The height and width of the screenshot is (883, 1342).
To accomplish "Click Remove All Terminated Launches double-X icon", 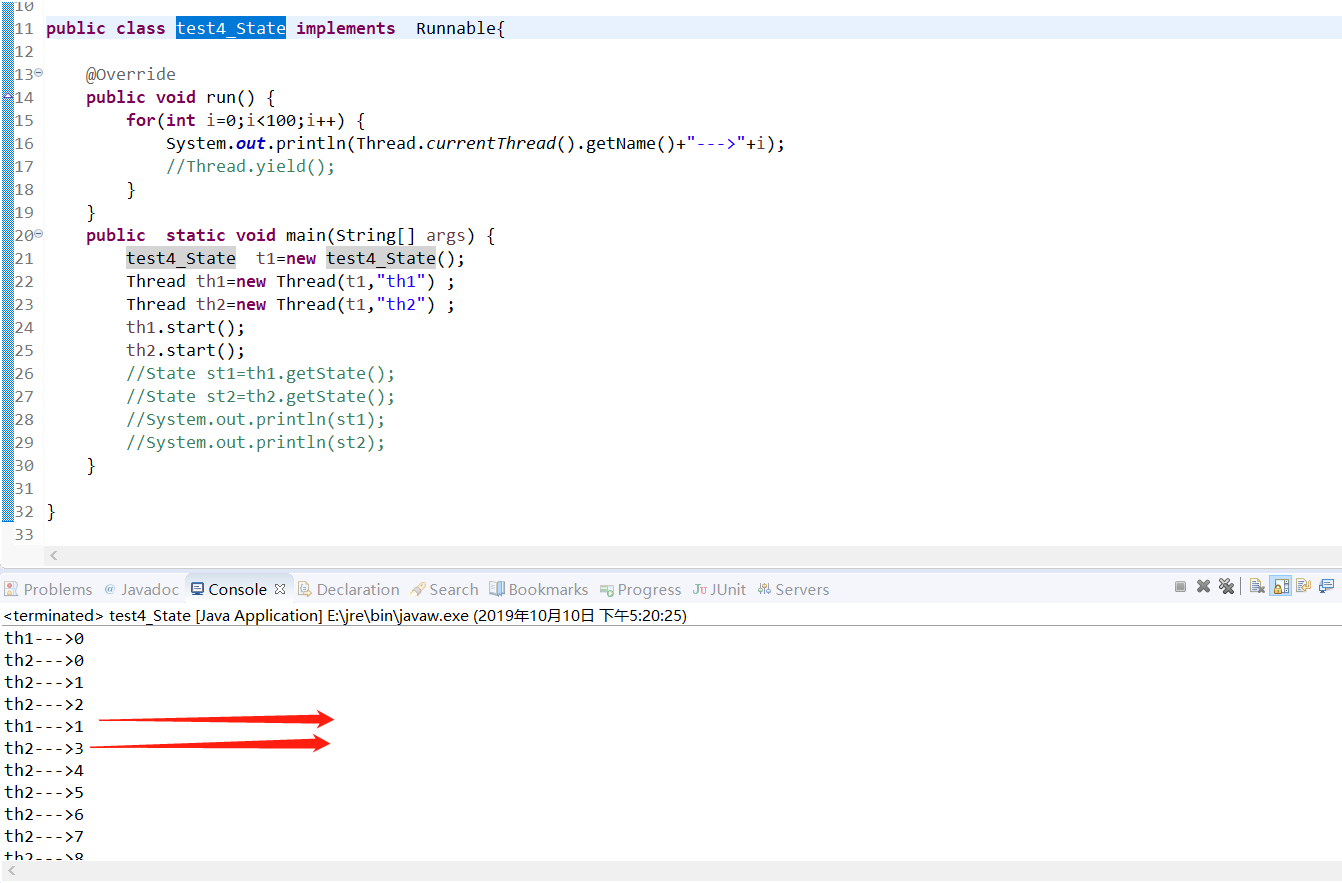I will [1227, 586].
